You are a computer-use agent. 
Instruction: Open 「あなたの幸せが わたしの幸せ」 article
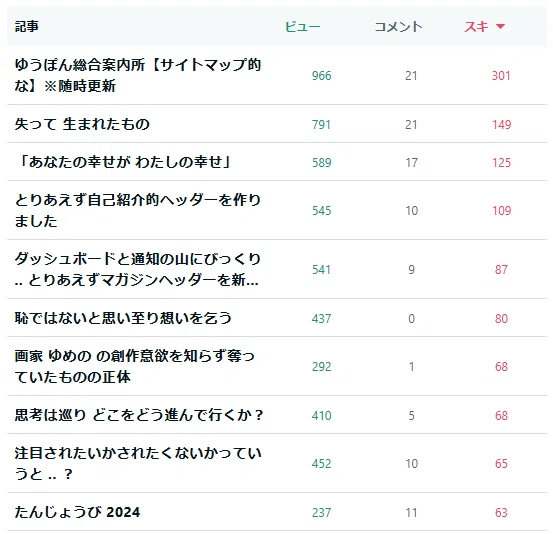point(123,162)
